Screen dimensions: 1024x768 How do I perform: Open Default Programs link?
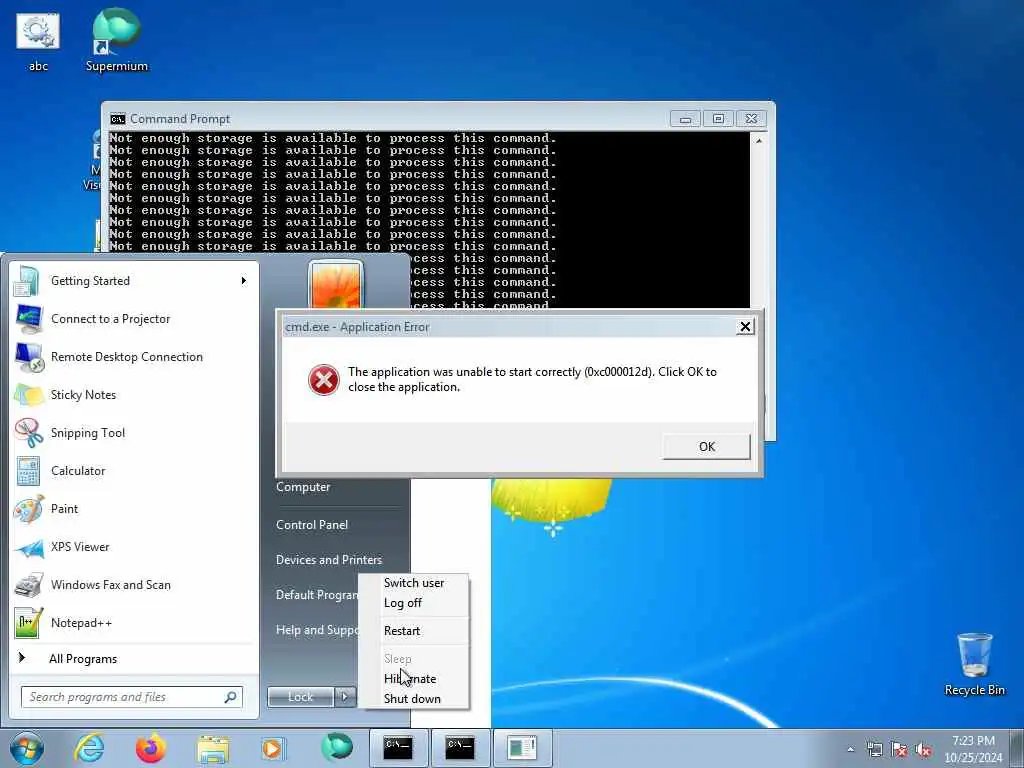(316, 595)
